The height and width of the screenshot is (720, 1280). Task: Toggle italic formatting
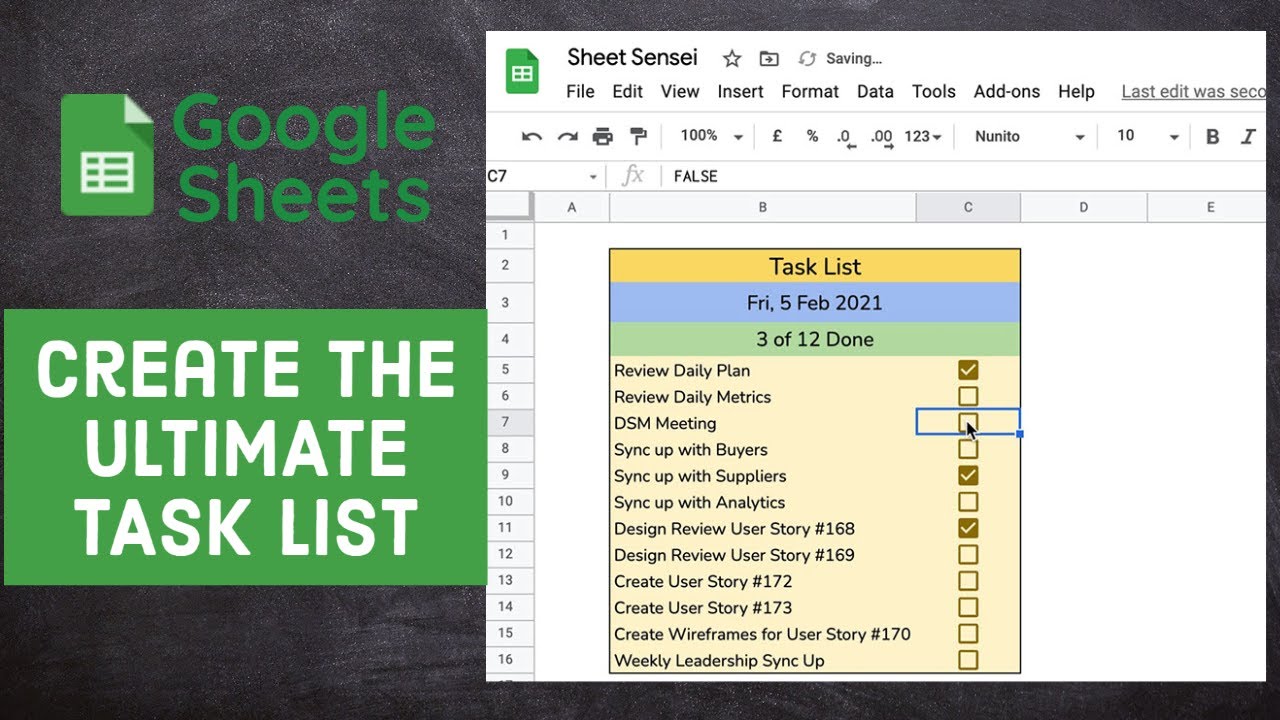tap(1247, 137)
